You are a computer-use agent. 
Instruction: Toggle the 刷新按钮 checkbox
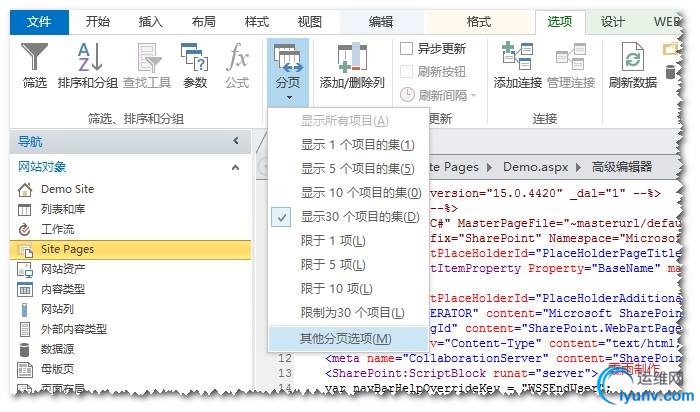tap(406, 71)
